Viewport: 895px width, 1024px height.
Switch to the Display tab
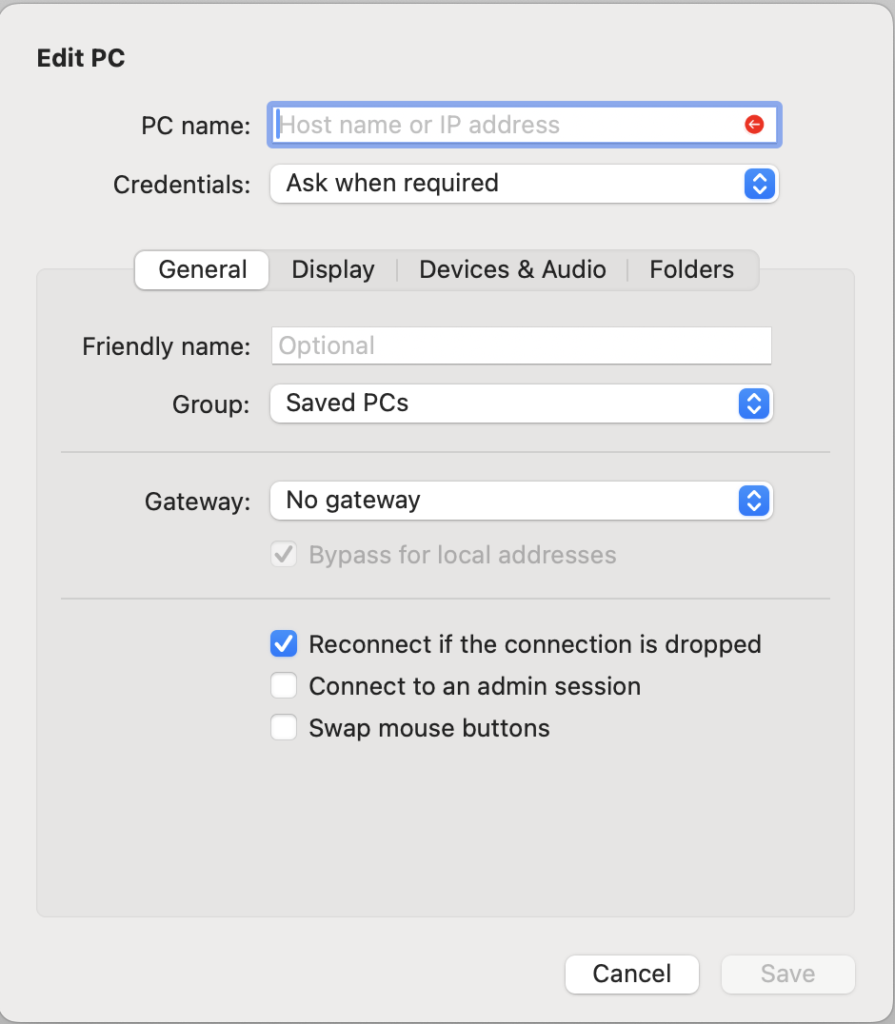click(x=333, y=270)
